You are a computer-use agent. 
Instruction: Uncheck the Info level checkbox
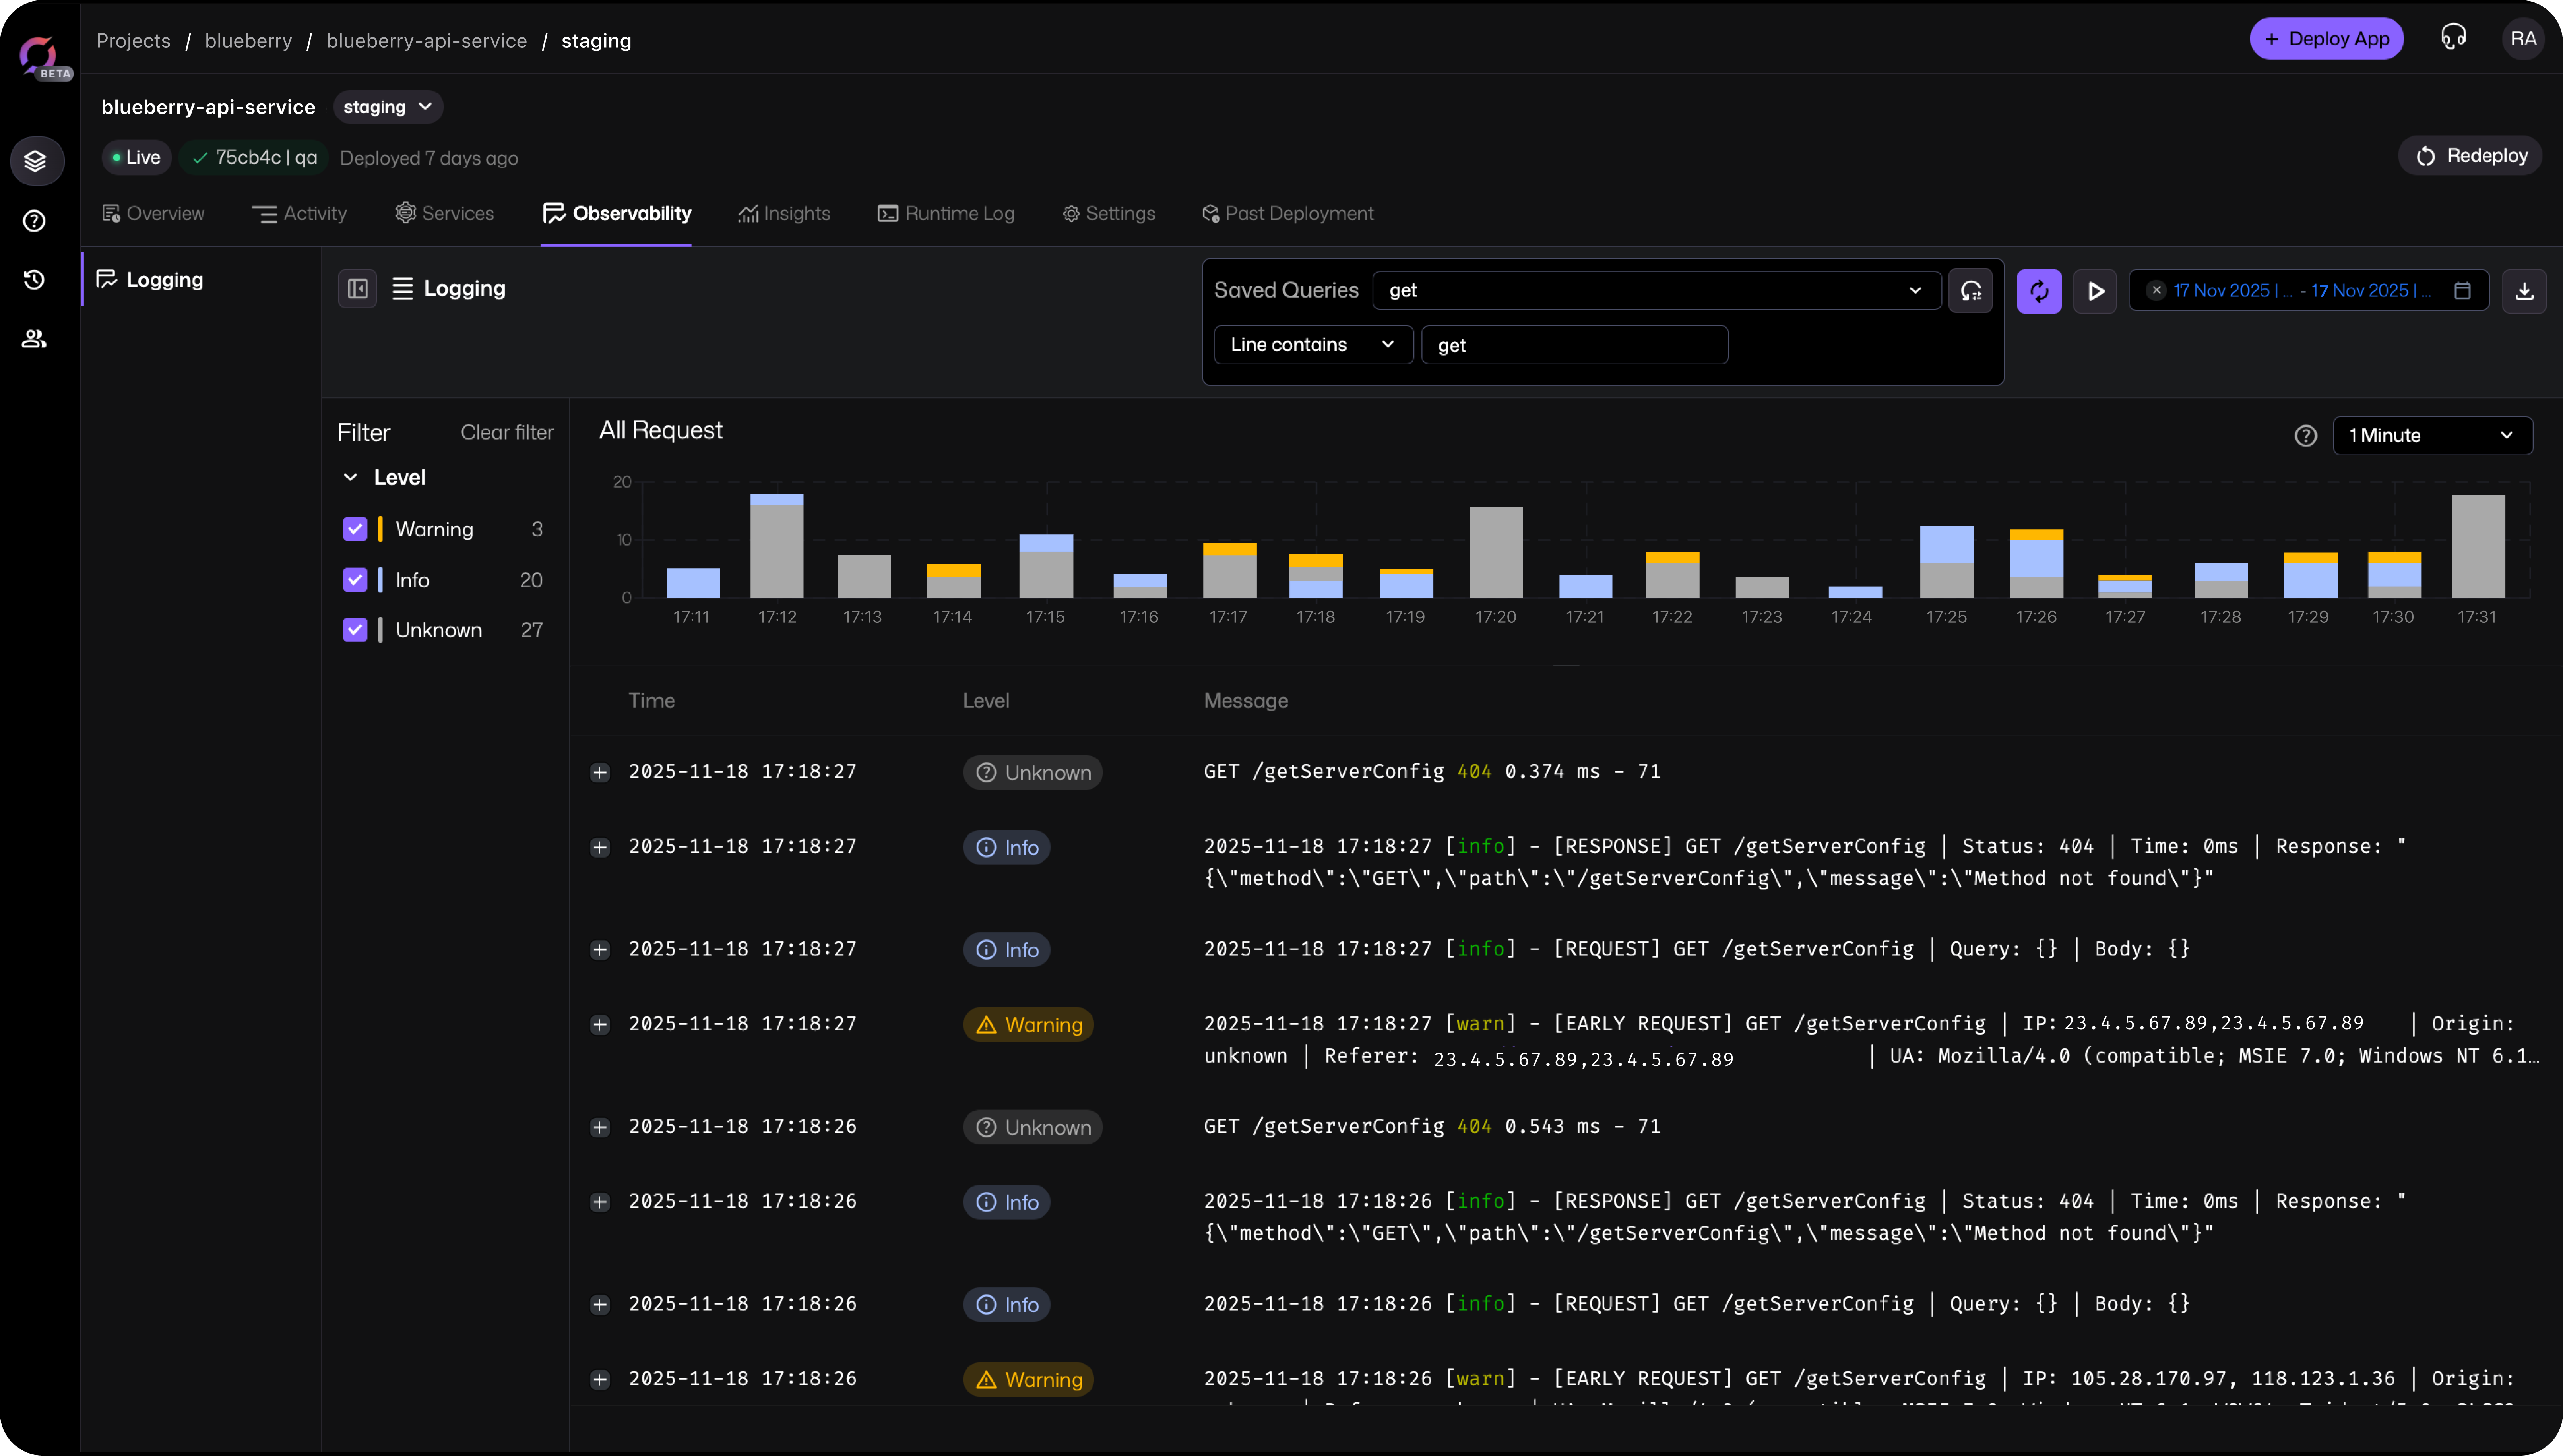coord(355,580)
